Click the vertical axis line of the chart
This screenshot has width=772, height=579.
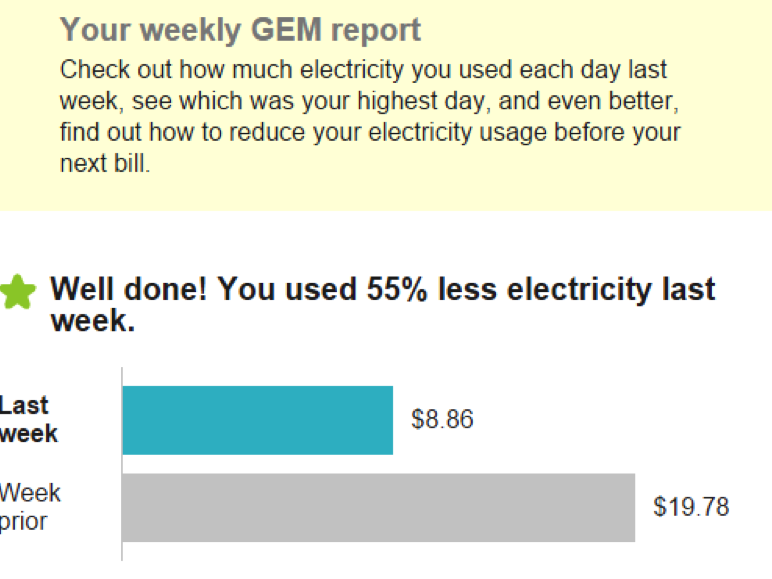coord(122,464)
